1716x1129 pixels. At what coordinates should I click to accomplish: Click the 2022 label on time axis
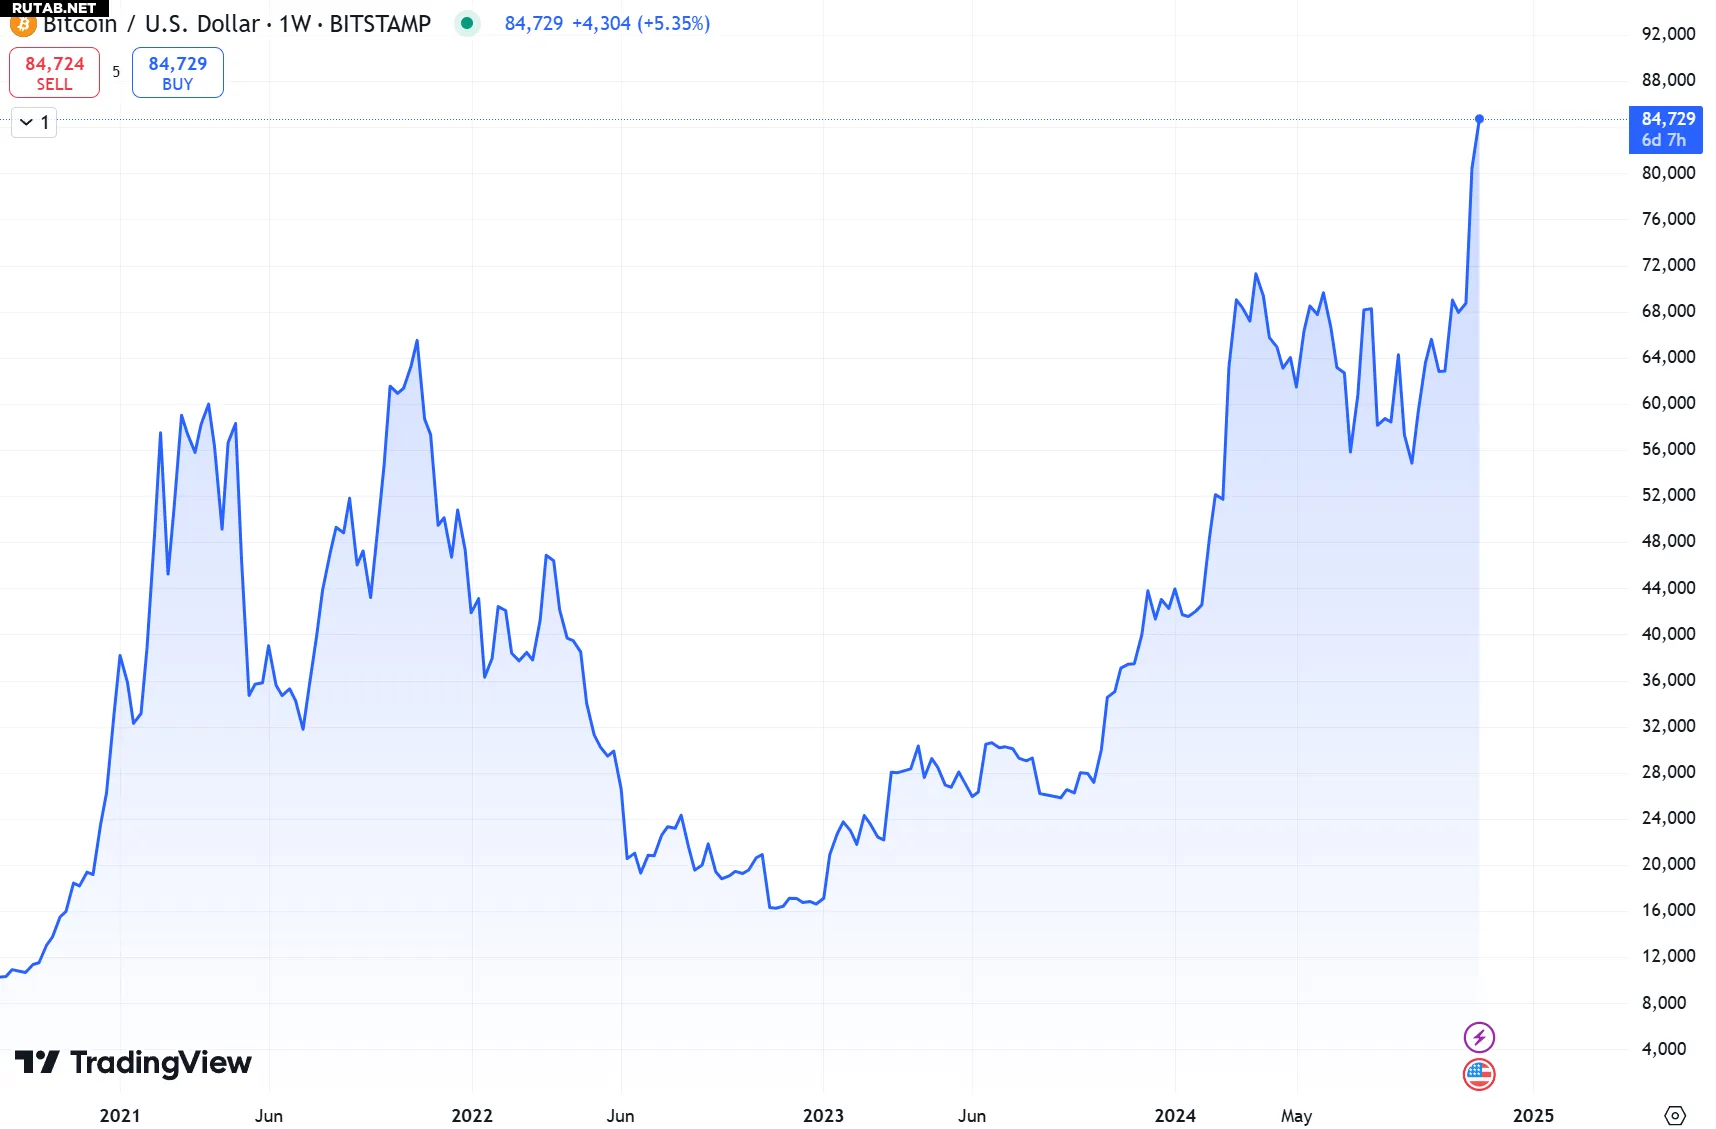[x=472, y=1115]
